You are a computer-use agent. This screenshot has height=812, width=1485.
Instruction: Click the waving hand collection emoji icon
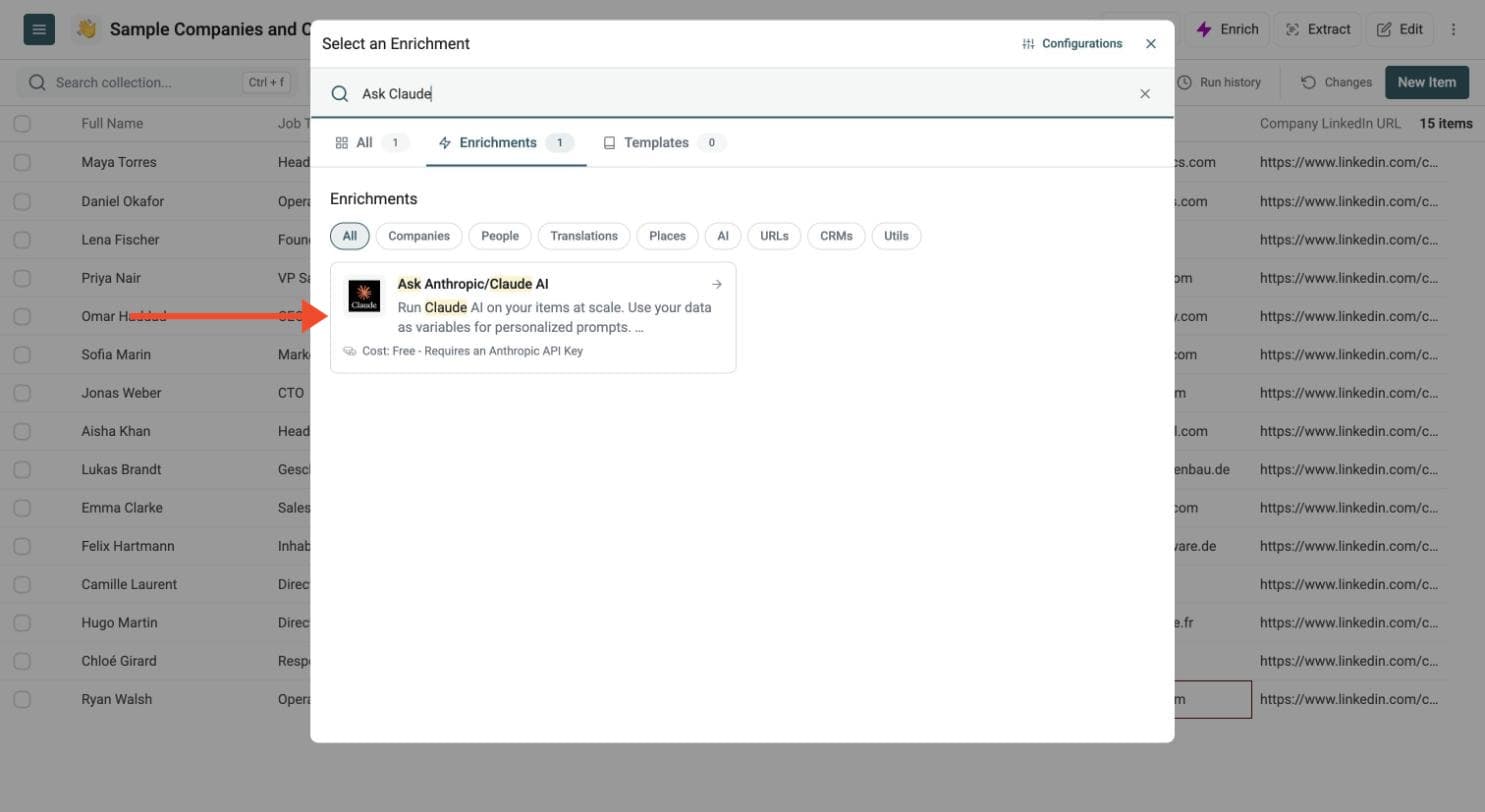pyautogui.click(x=87, y=29)
